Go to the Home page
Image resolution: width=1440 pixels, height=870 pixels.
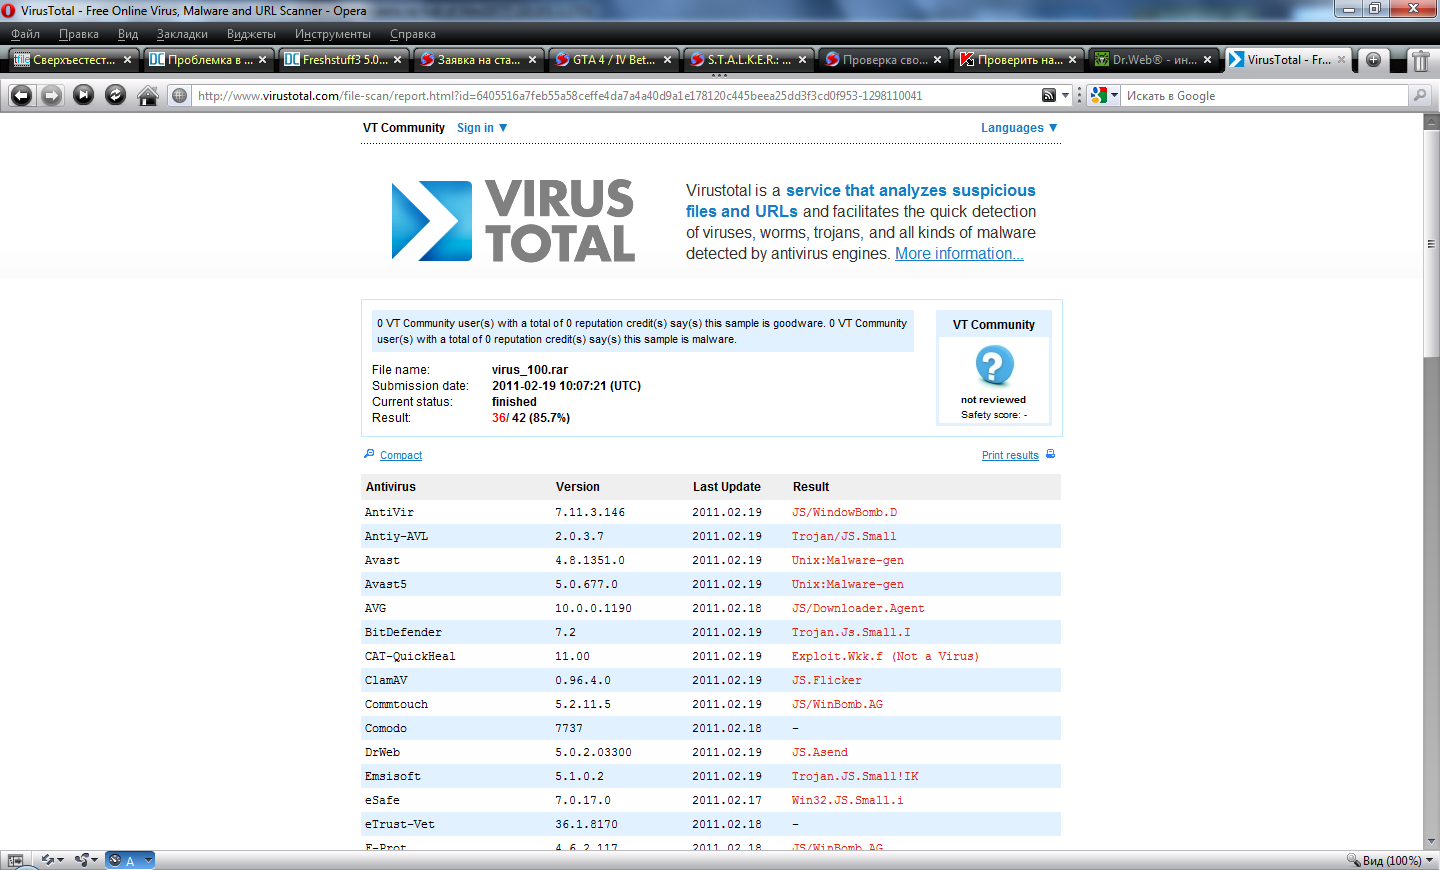[148, 95]
